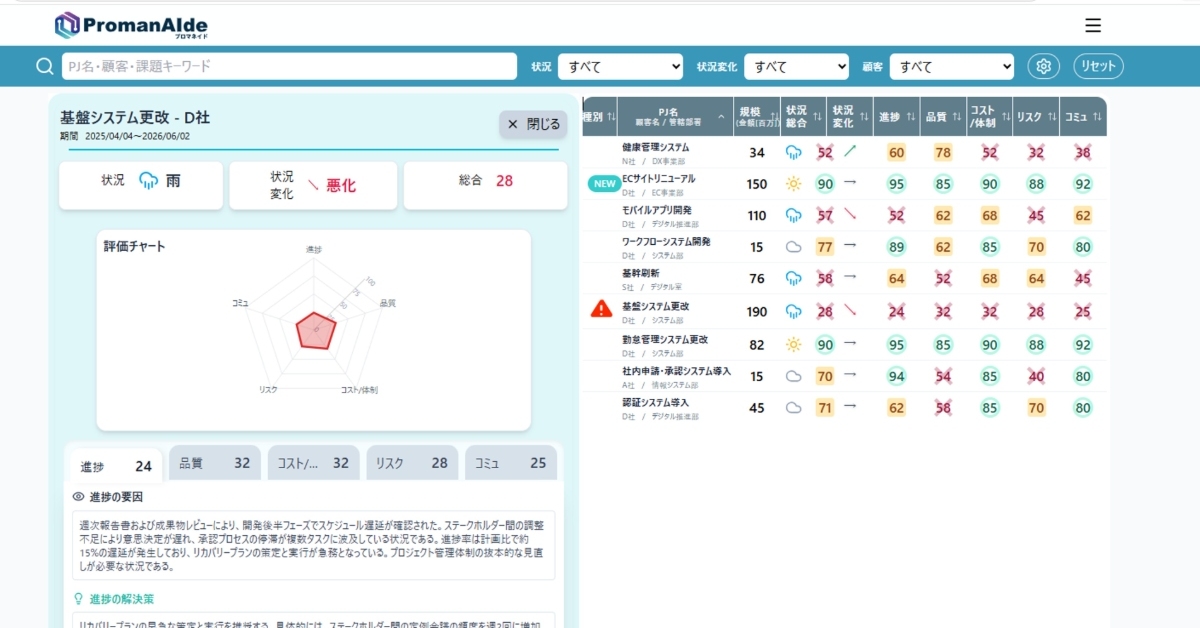Viewport: 1200px width, 628px height.
Task: Switch to the コスト 32 tab
Action: point(313,463)
